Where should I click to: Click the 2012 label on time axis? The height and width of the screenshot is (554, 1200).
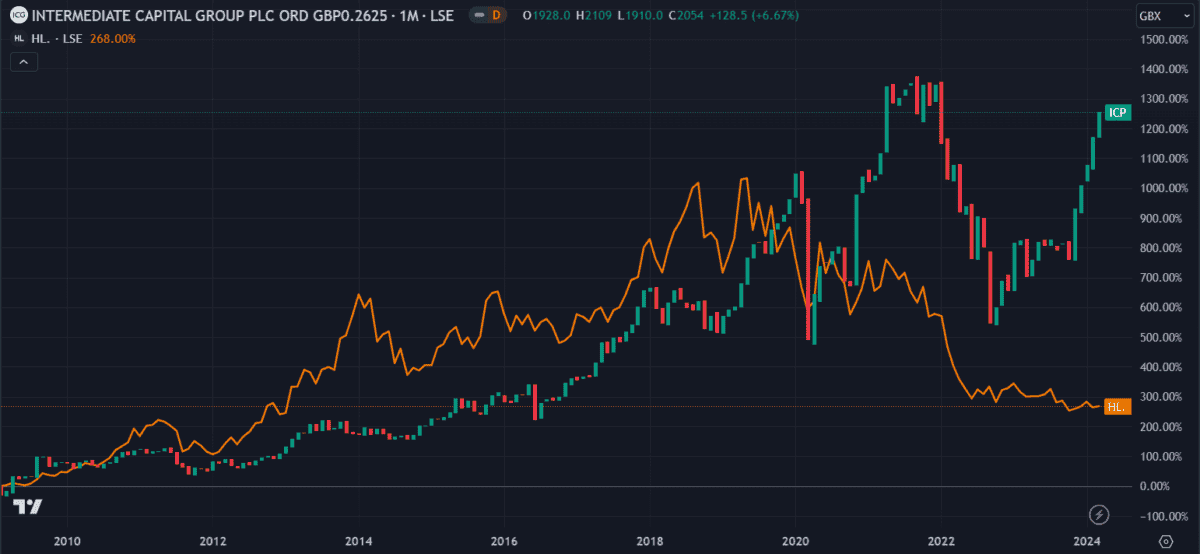212,541
